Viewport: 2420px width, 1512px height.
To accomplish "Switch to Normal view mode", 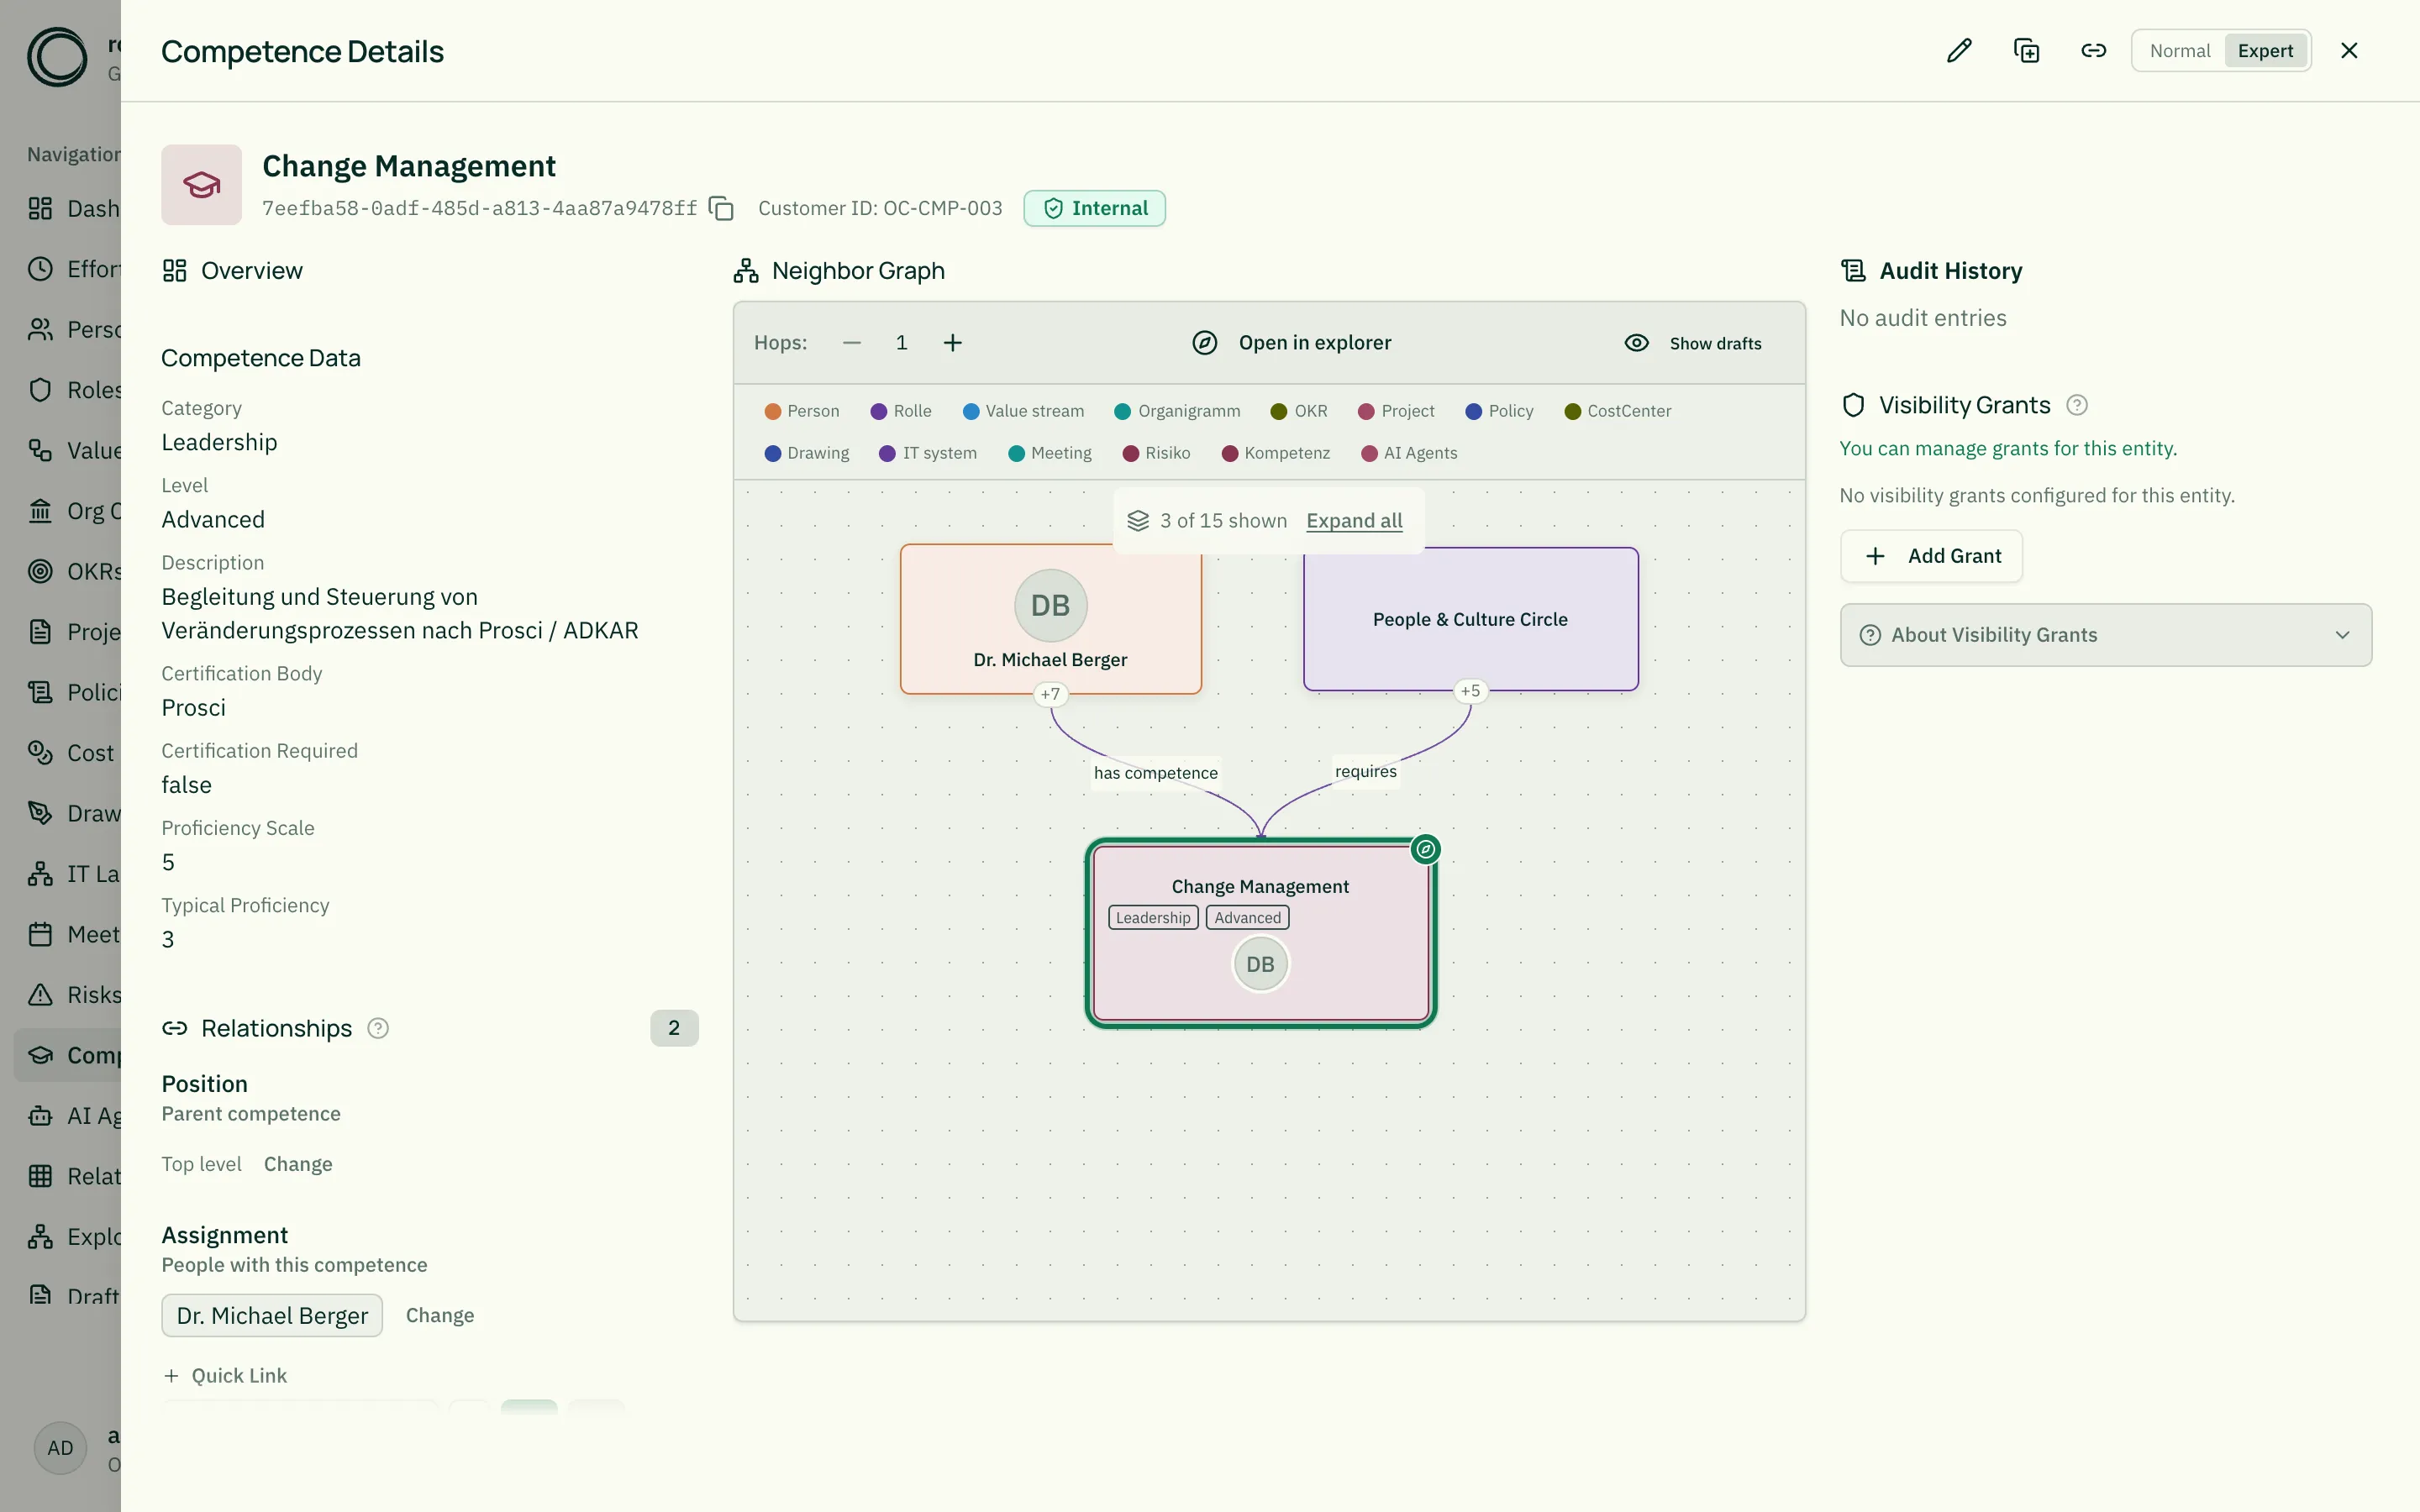I will coord(2179,51).
